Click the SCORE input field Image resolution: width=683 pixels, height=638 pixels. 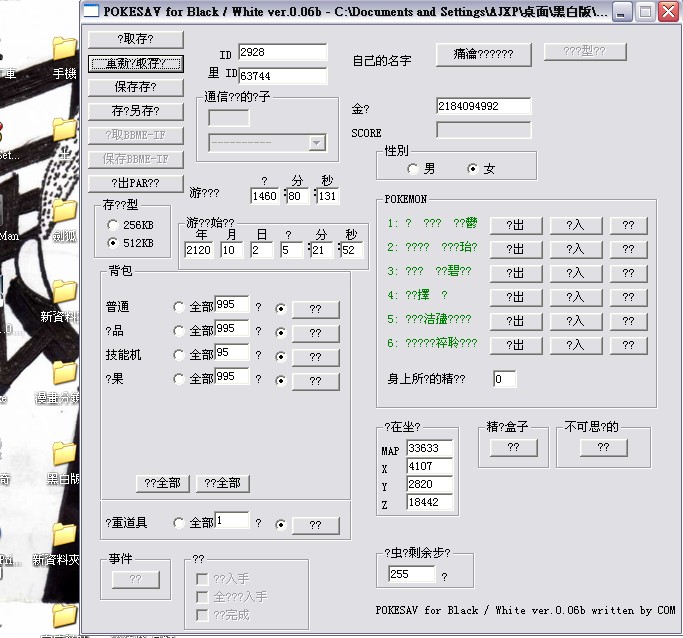coord(484,130)
